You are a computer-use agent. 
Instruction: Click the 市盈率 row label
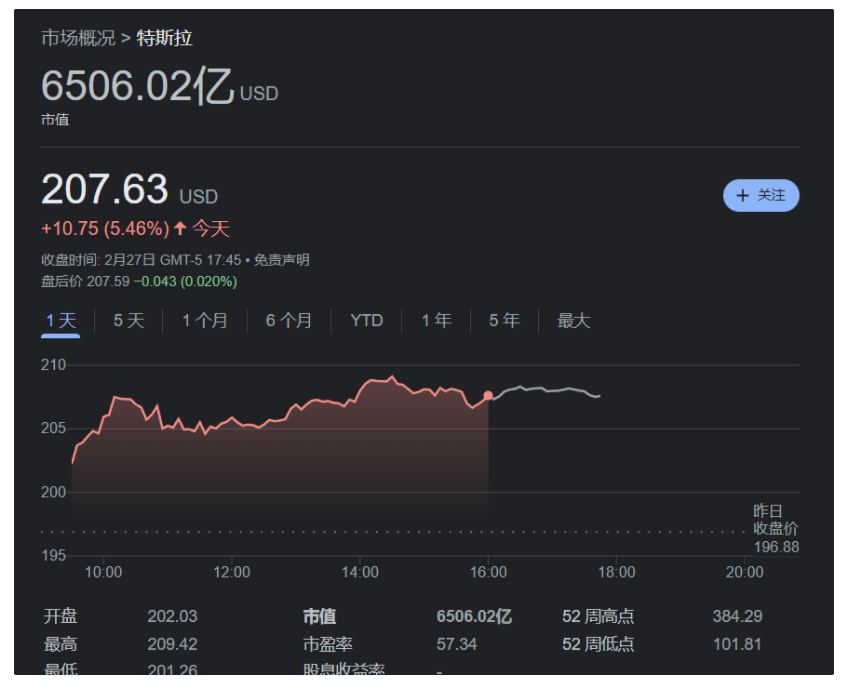pyautogui.click(x=328, y=644)
